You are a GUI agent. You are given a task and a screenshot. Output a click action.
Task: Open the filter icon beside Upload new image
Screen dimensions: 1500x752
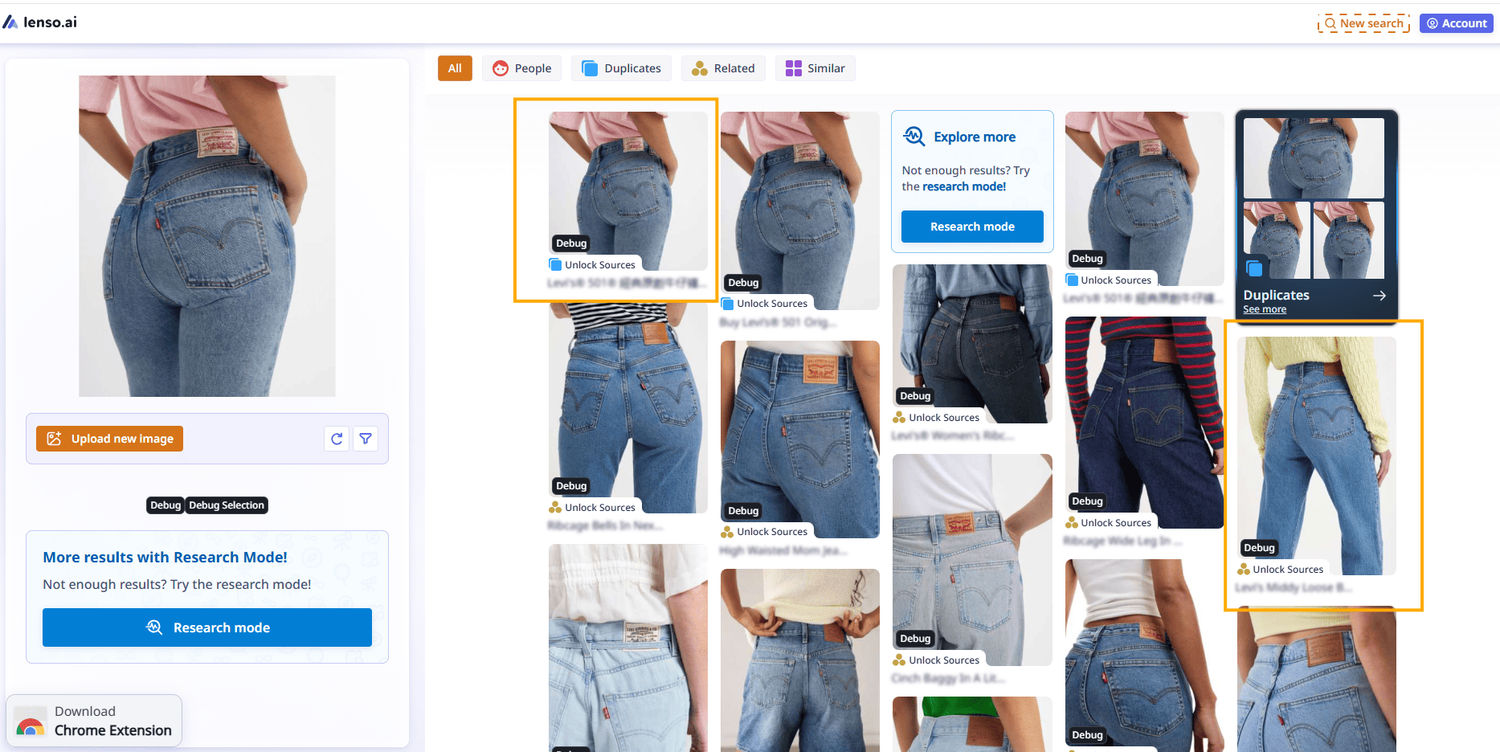tap(366, 438)
